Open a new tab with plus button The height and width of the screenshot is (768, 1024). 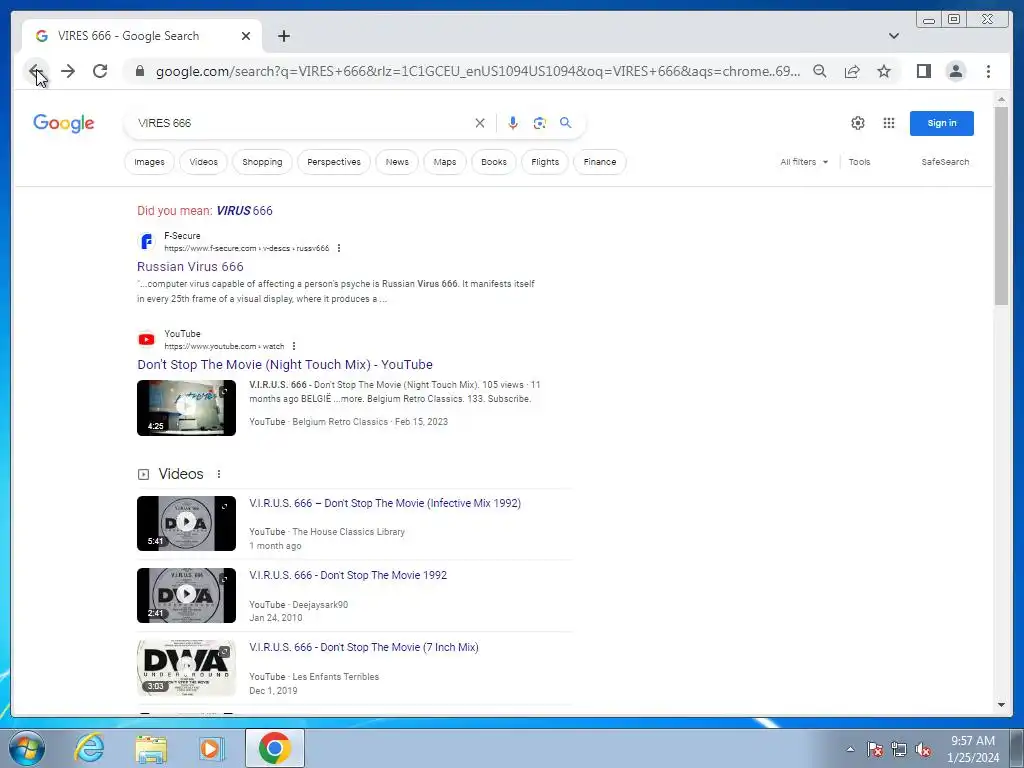tap(283, 36)
